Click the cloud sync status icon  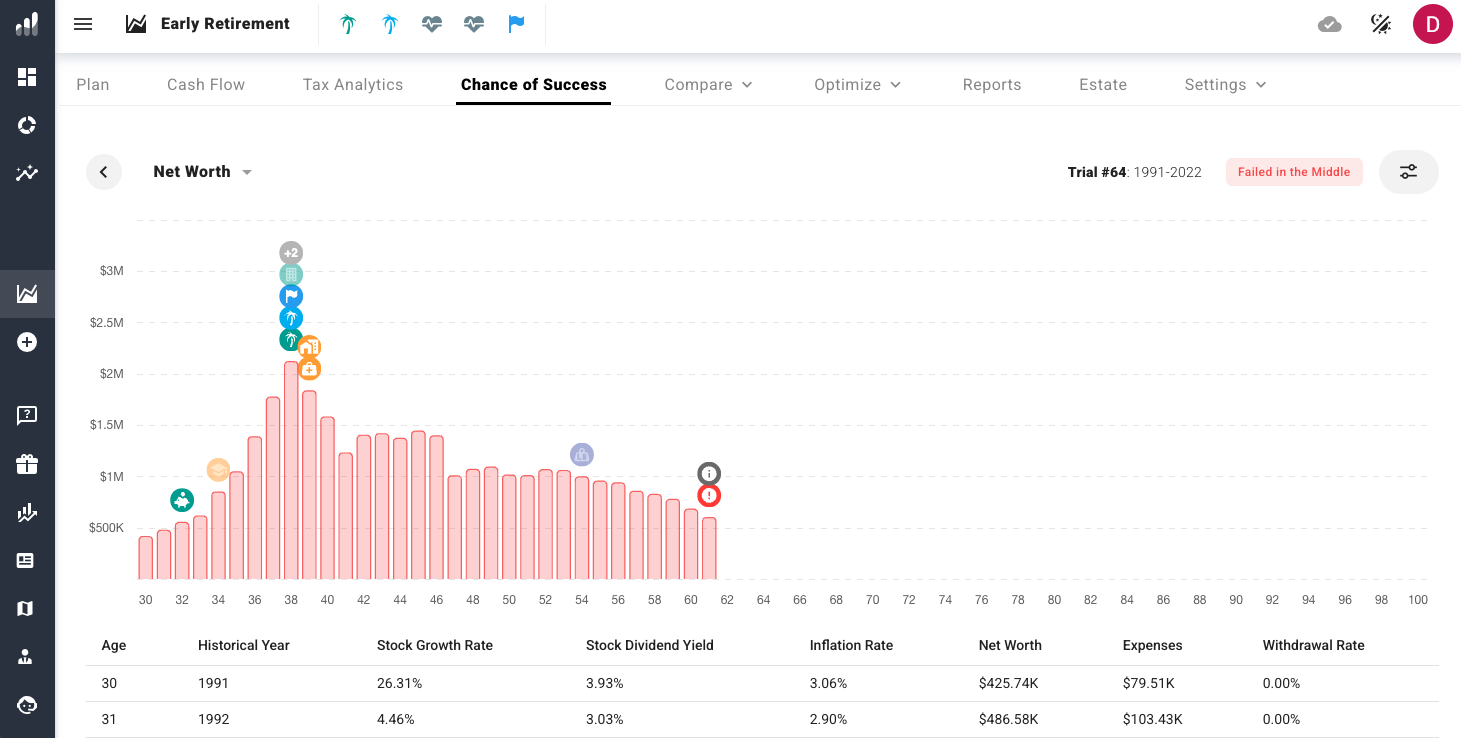click(1330, 24)
